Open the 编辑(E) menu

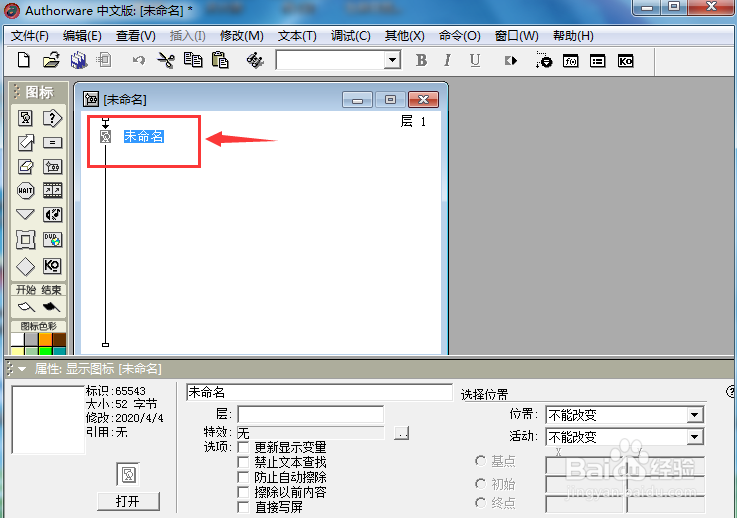(82, 36)
